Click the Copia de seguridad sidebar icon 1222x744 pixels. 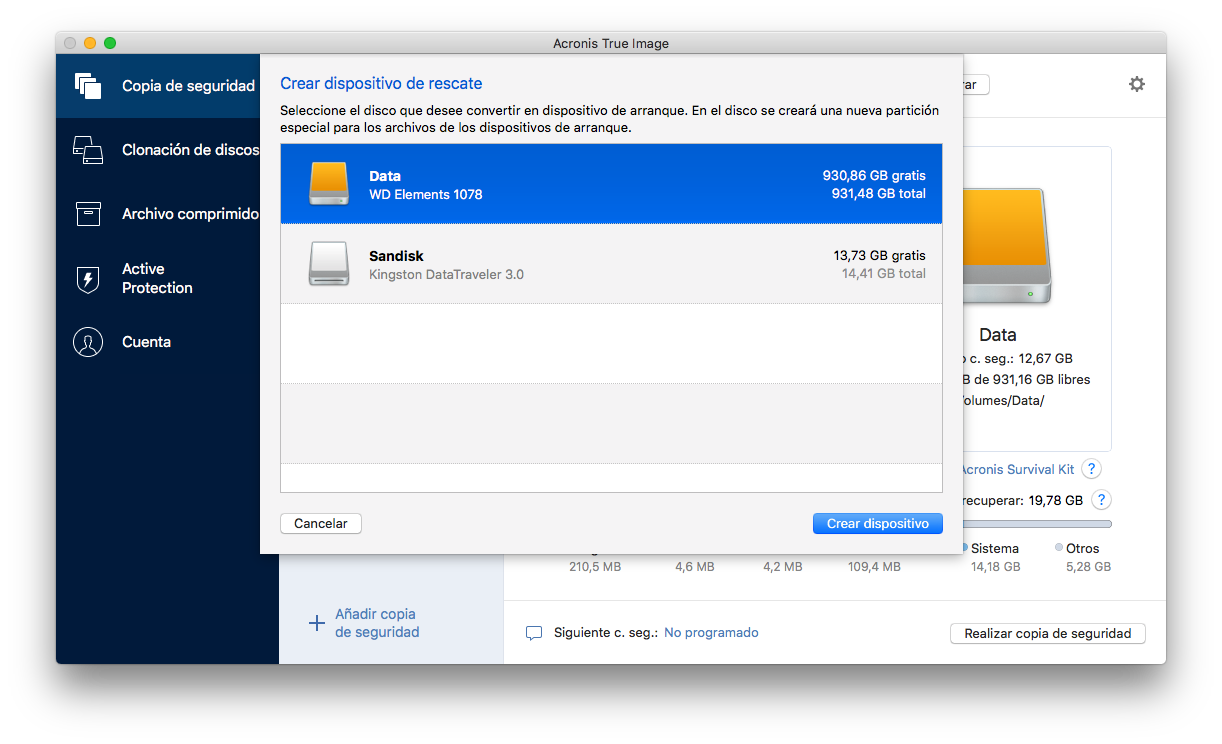88,86
